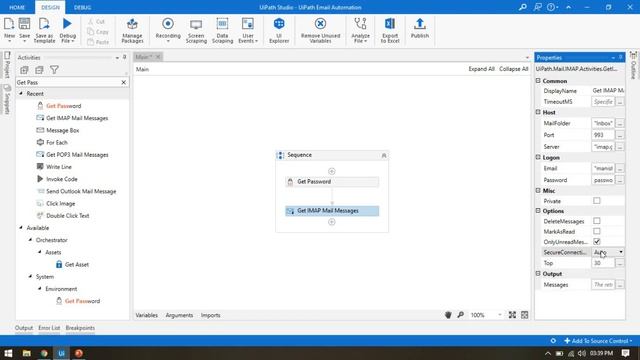Open Password ellipsis editor button
Viewport: 640px width, 360px height.
[x=620, y=180]
